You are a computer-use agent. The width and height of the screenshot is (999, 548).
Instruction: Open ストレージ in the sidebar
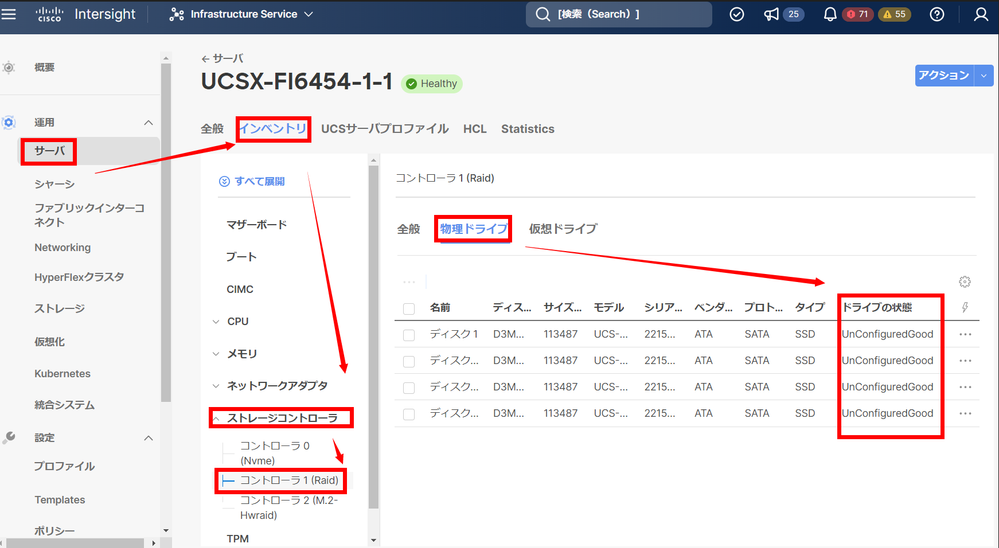tap(59, 308)
